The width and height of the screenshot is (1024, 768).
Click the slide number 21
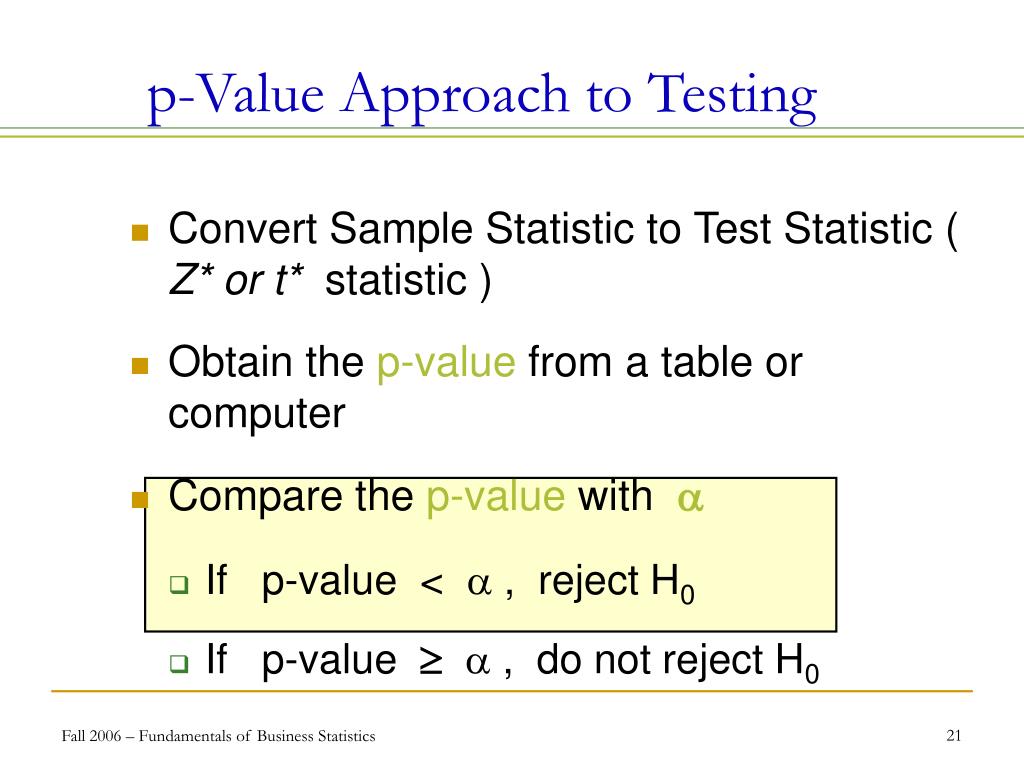[953, 736]
